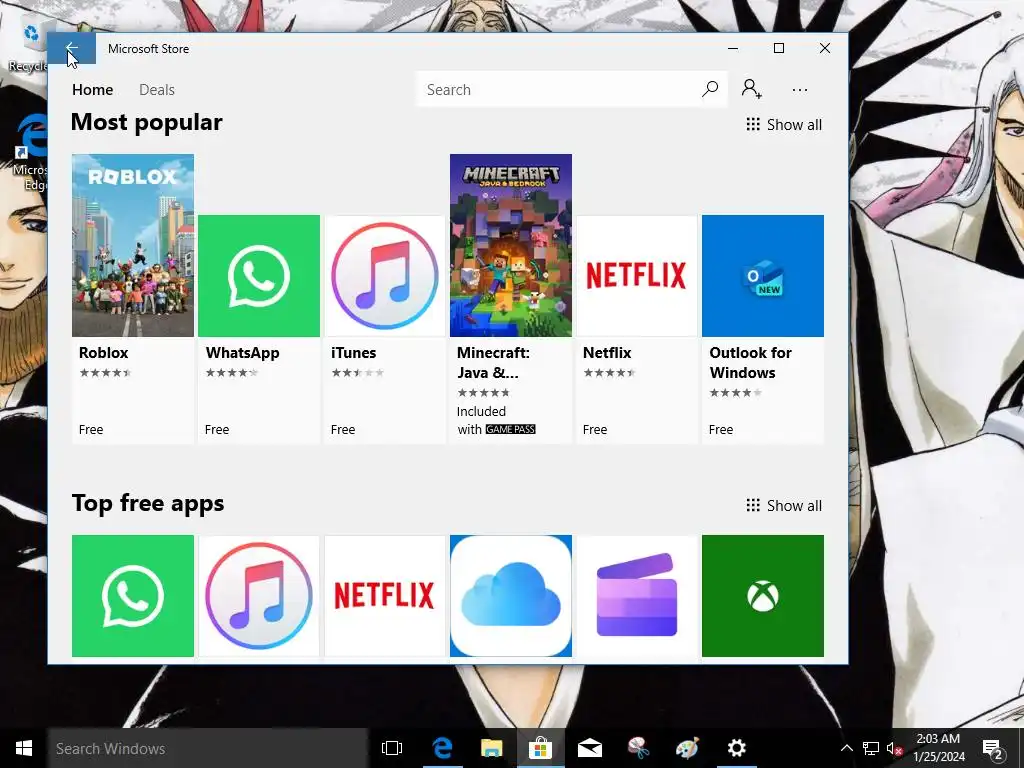Expand hidden system tray icons
This screenshot has height=768, width=1024.
click(x=846, y=748)
